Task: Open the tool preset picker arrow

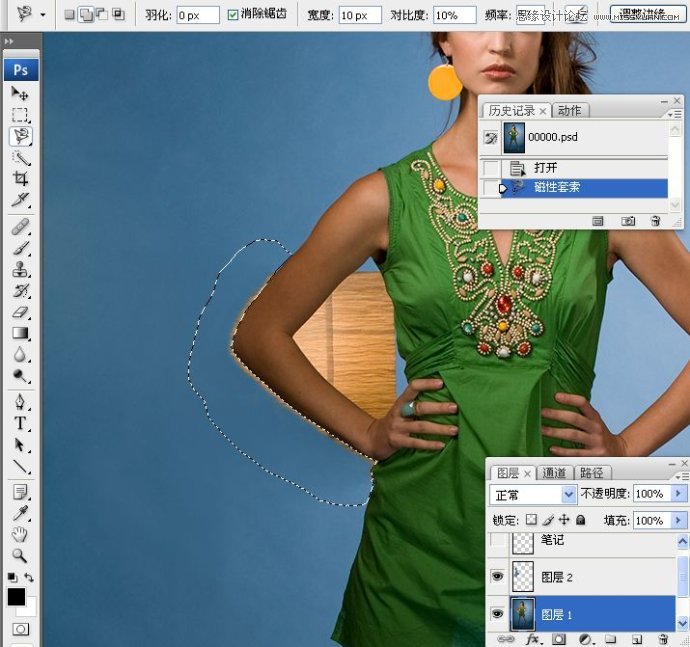Action: point(43,15)
